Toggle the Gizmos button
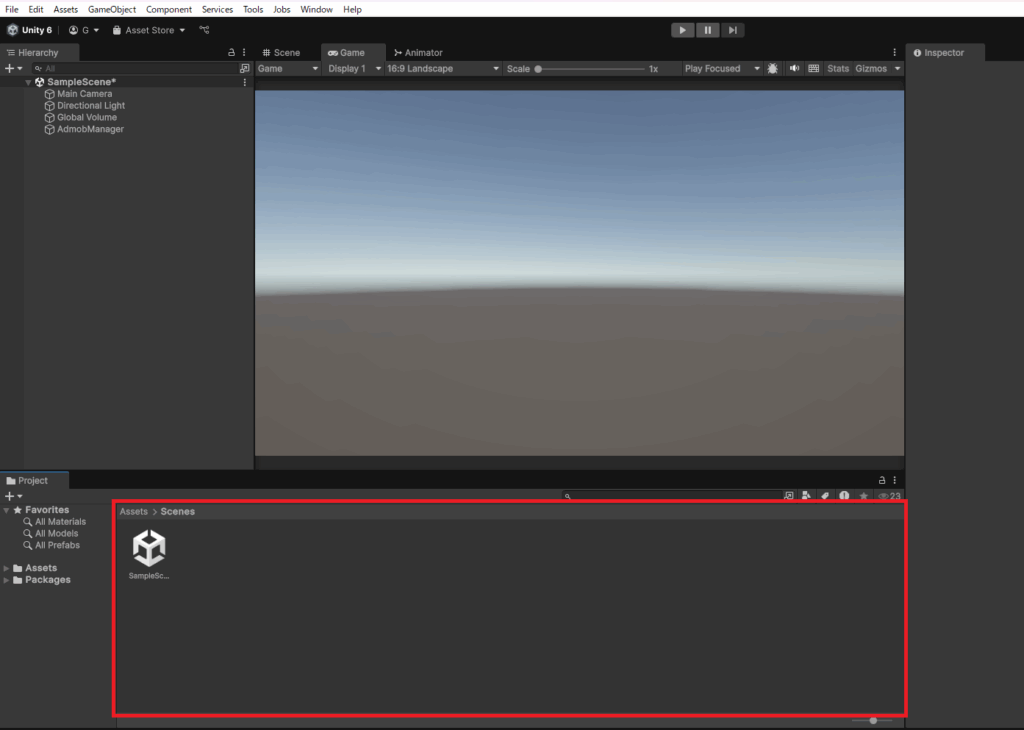Screen dimensions: 1024x730 [871, 69]
